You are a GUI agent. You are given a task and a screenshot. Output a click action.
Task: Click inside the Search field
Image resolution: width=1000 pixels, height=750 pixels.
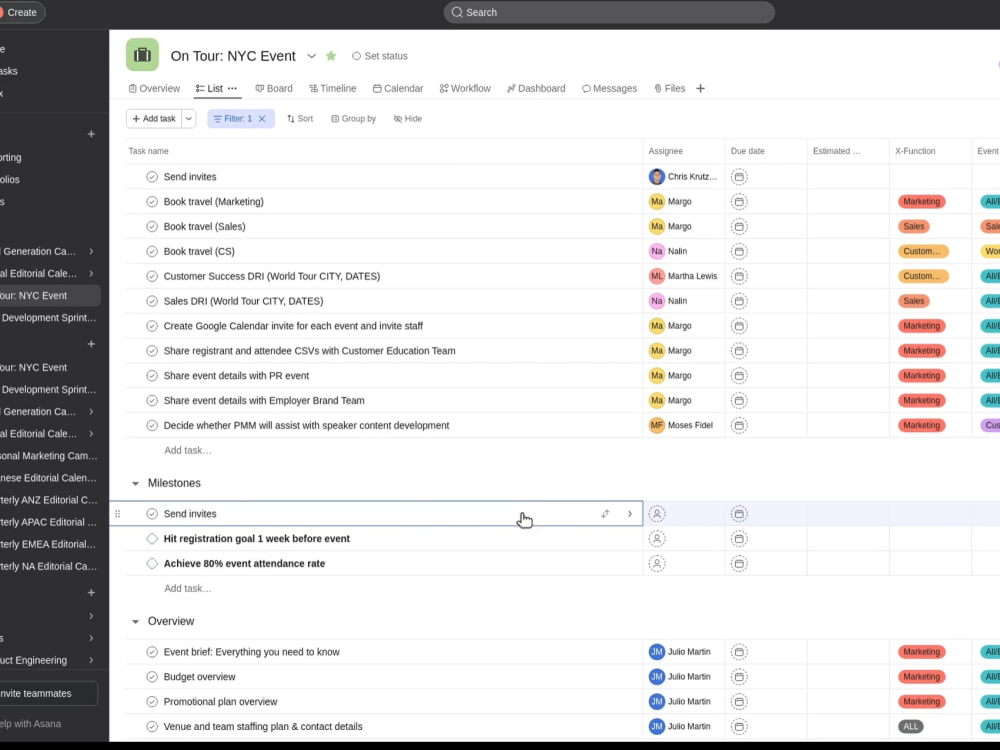point(608,12)
